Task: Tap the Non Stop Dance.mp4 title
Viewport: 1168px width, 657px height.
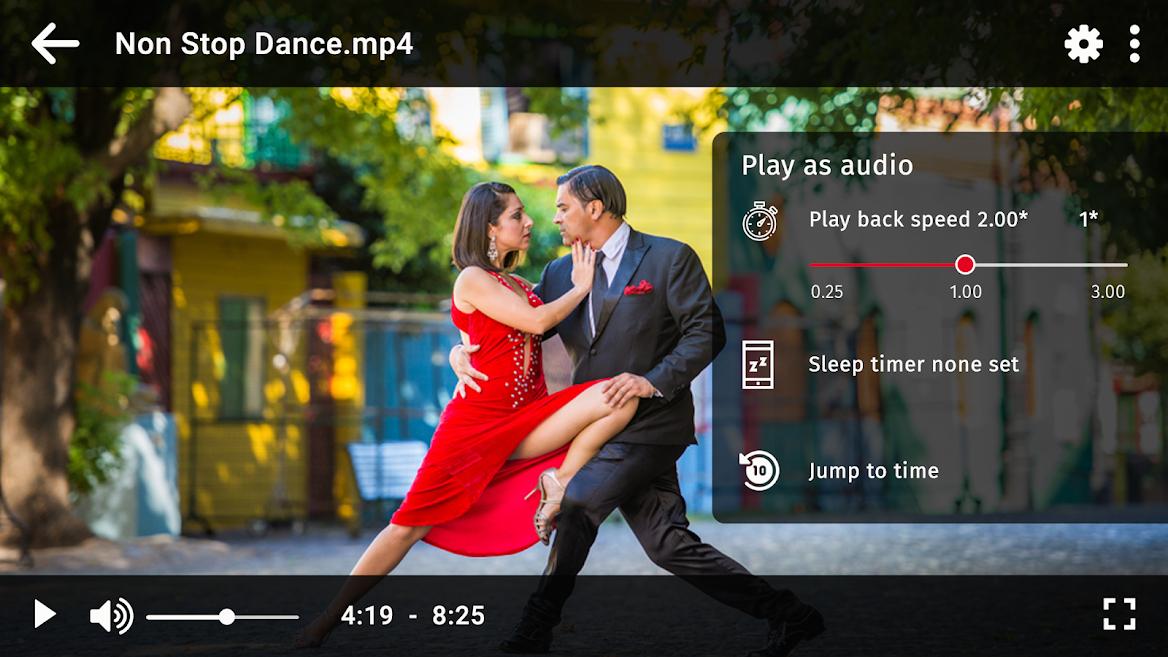Action: (x=263, y=44)
